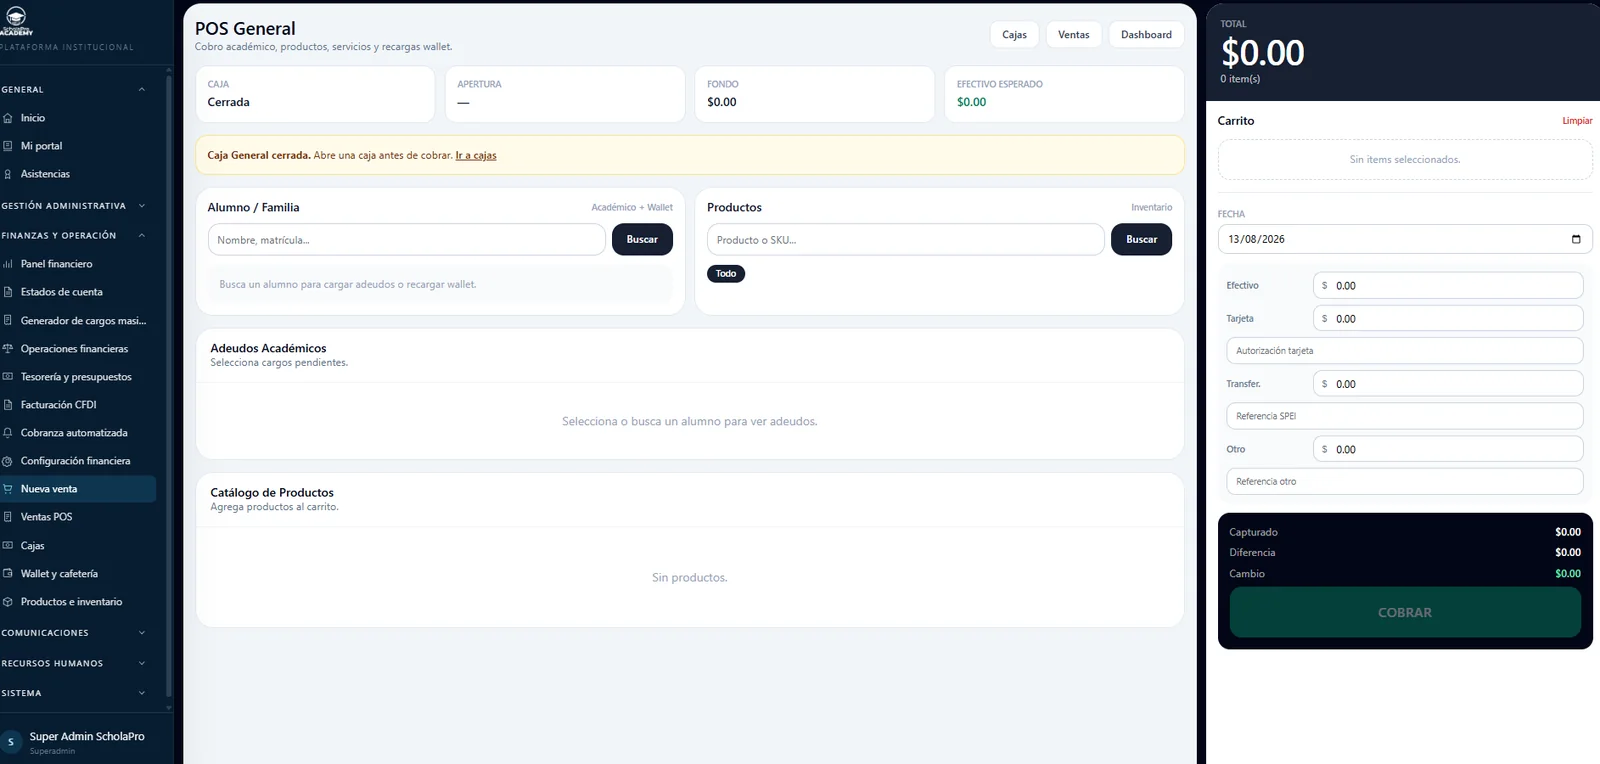Click Buscar next to the Nombre, matrícula field
1600x764 pixels.
click(x=642, y=240)
